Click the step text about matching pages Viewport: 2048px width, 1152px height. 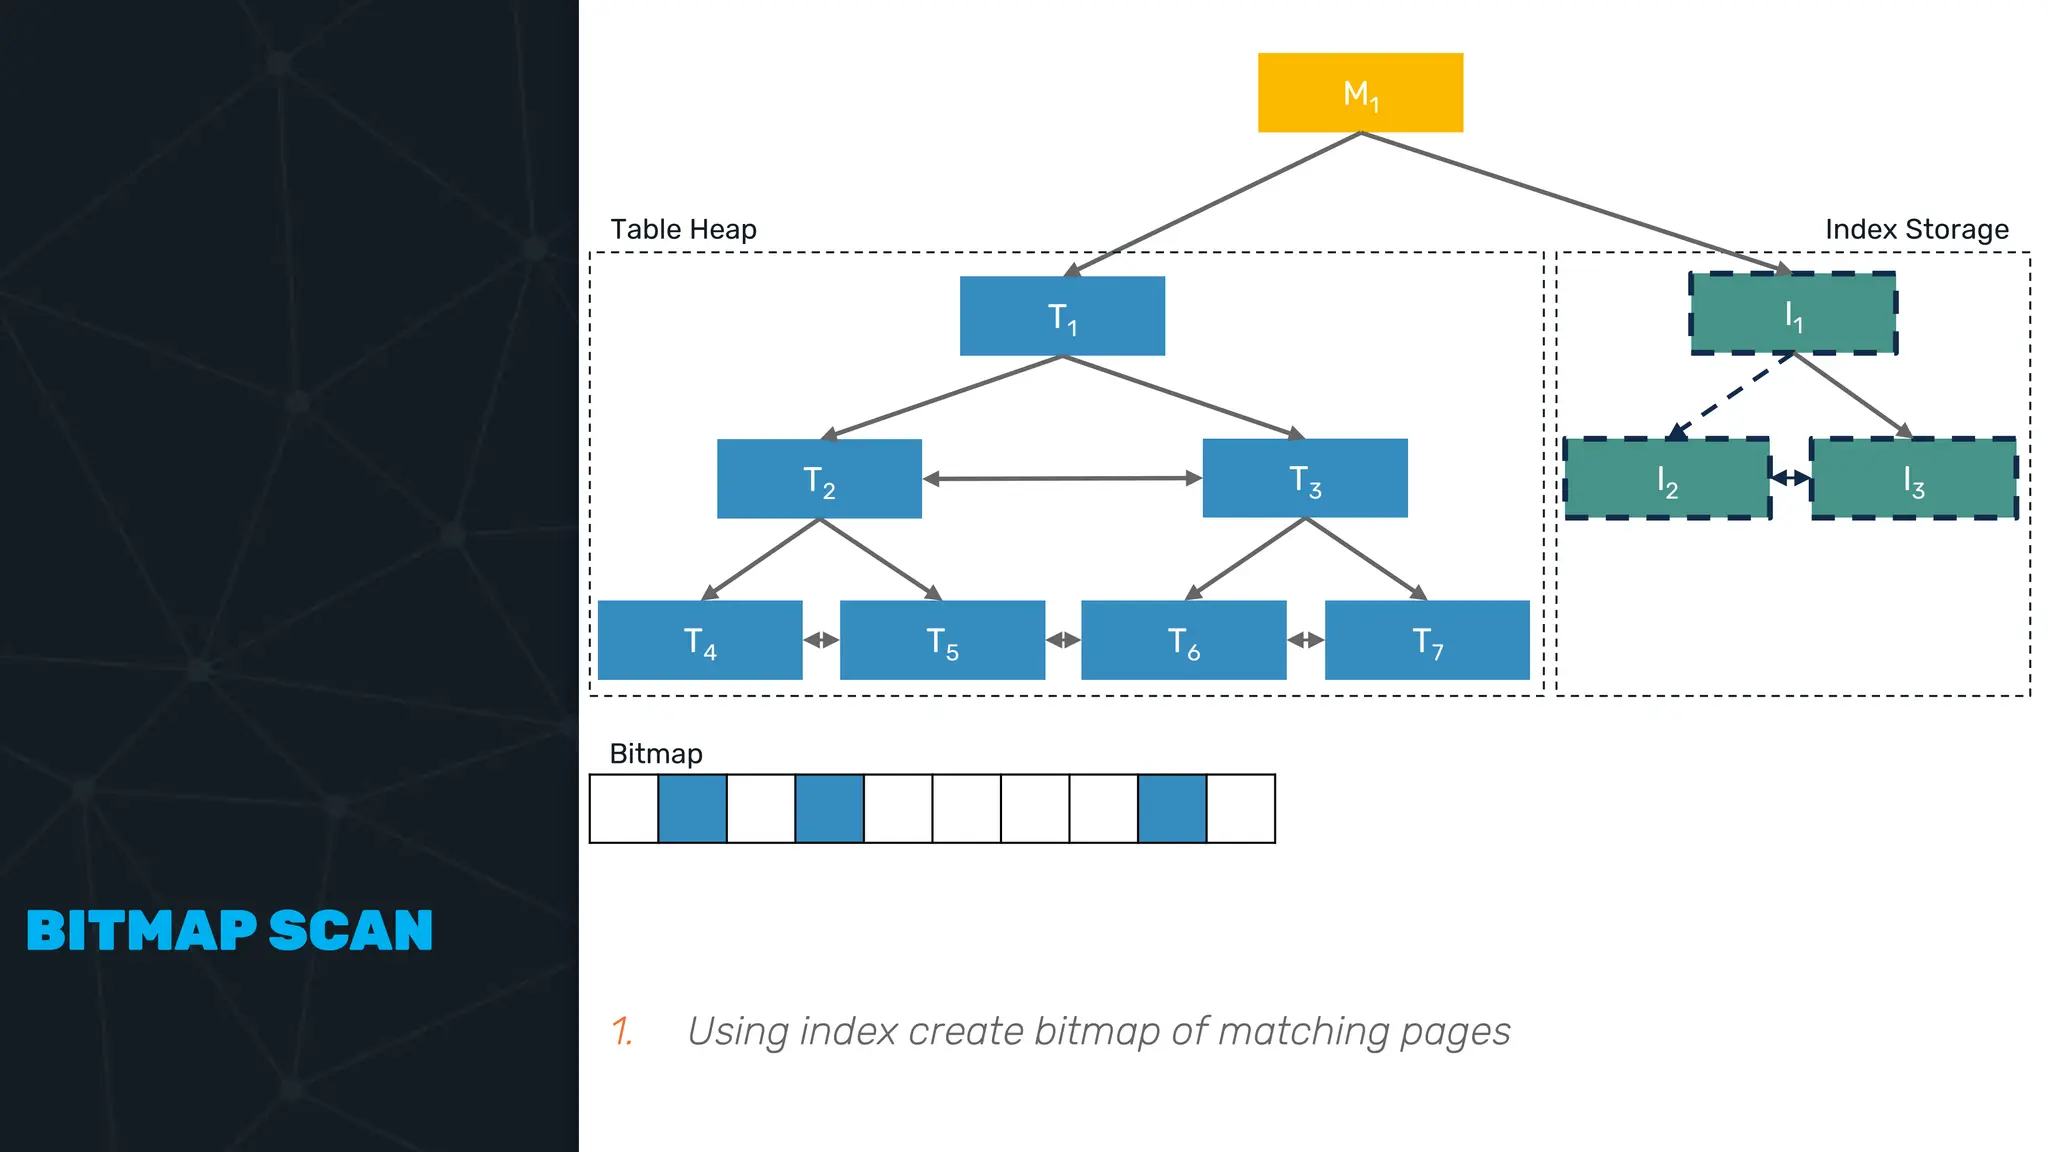(1098, 1031)
